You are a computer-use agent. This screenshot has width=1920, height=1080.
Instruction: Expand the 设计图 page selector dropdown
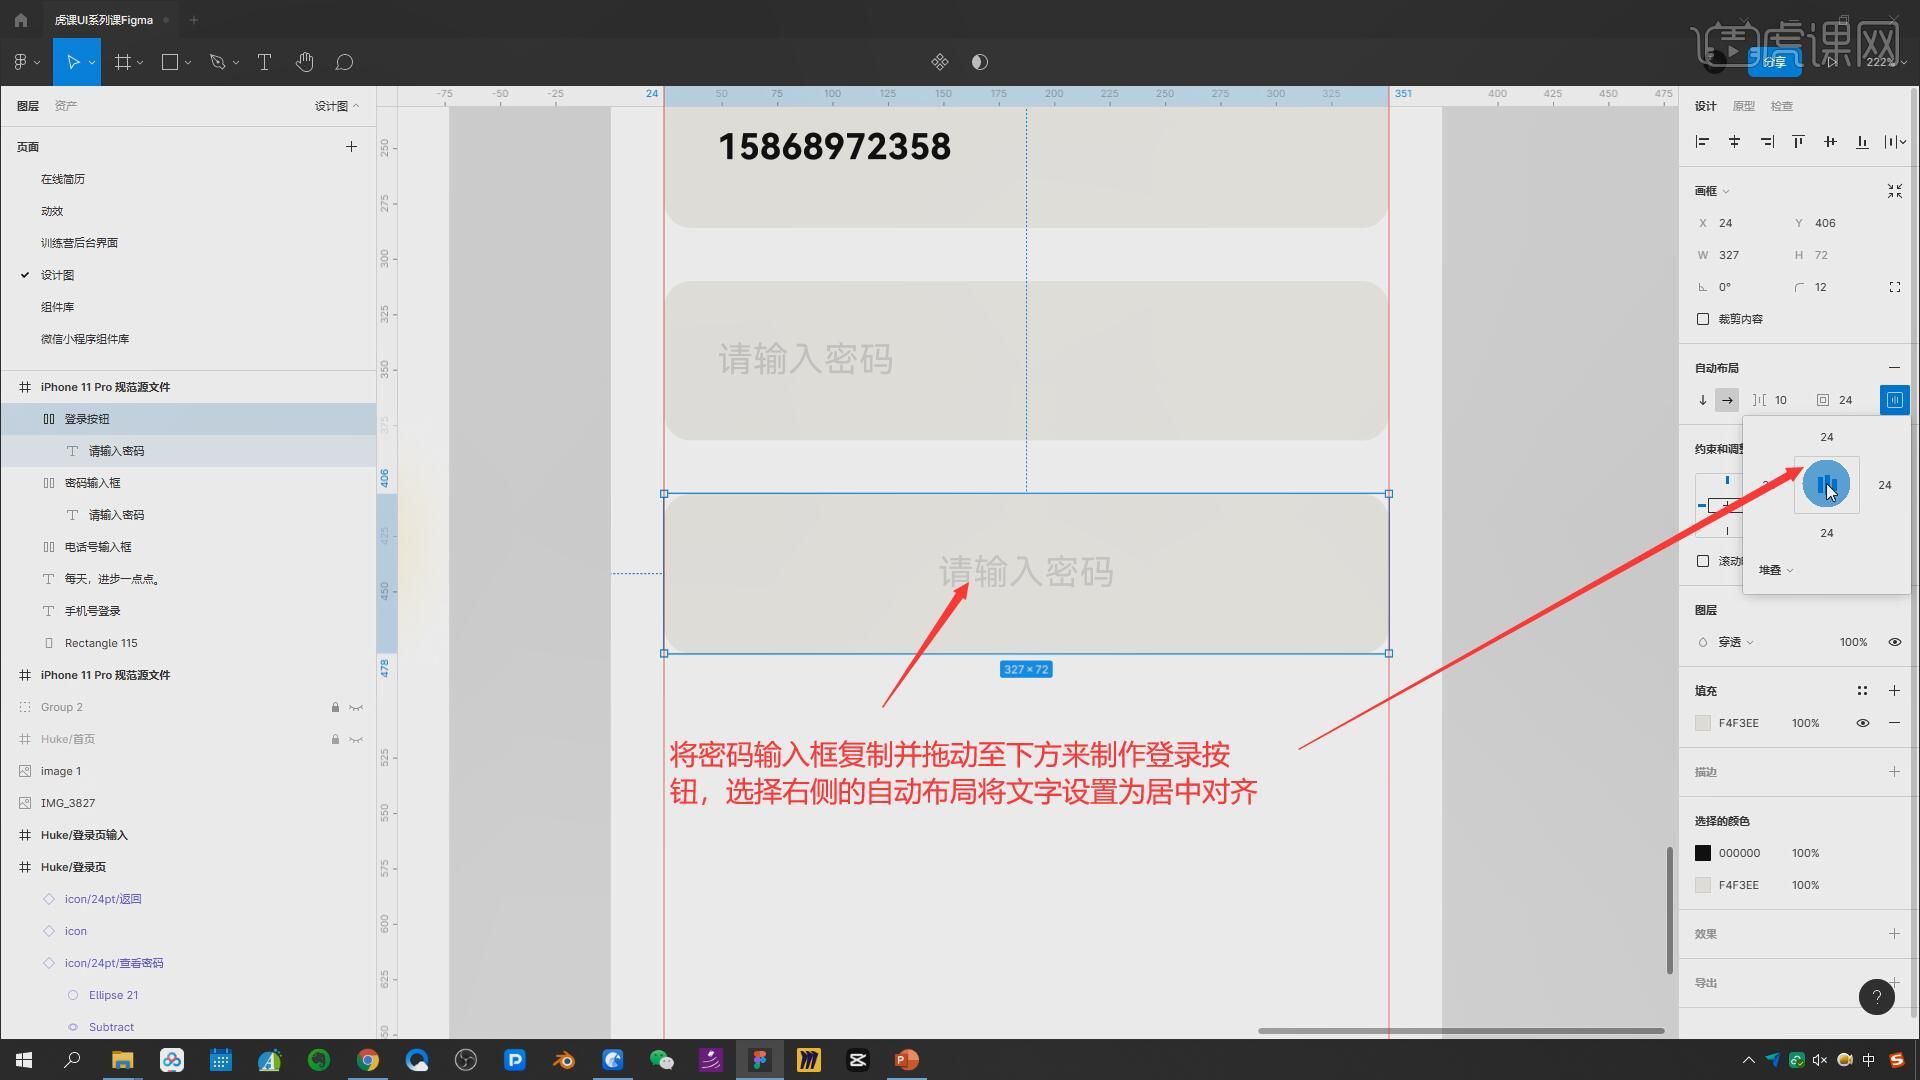337,106
